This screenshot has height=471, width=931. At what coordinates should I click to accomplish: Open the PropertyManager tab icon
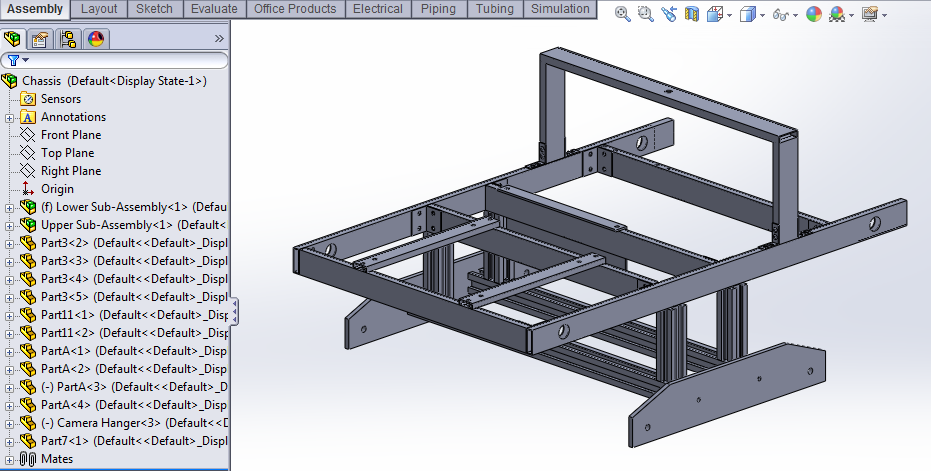point(40,39)
